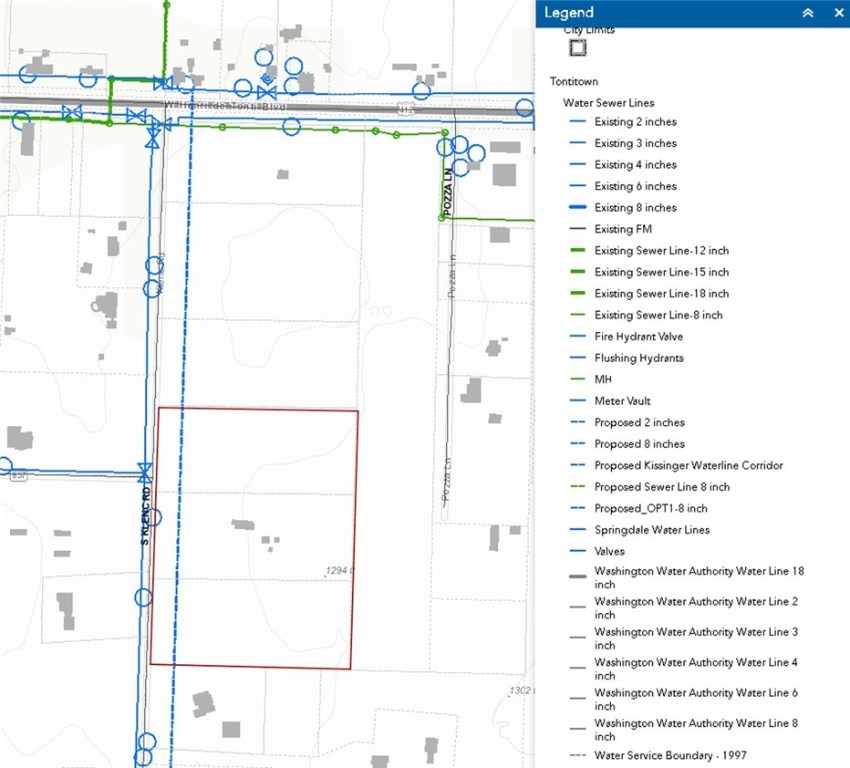This screenshot has width=850, height=768.
Task: Click the Water Service Boundary - 1997 entry
Action: pyautogui.click(x=670, y=756)
